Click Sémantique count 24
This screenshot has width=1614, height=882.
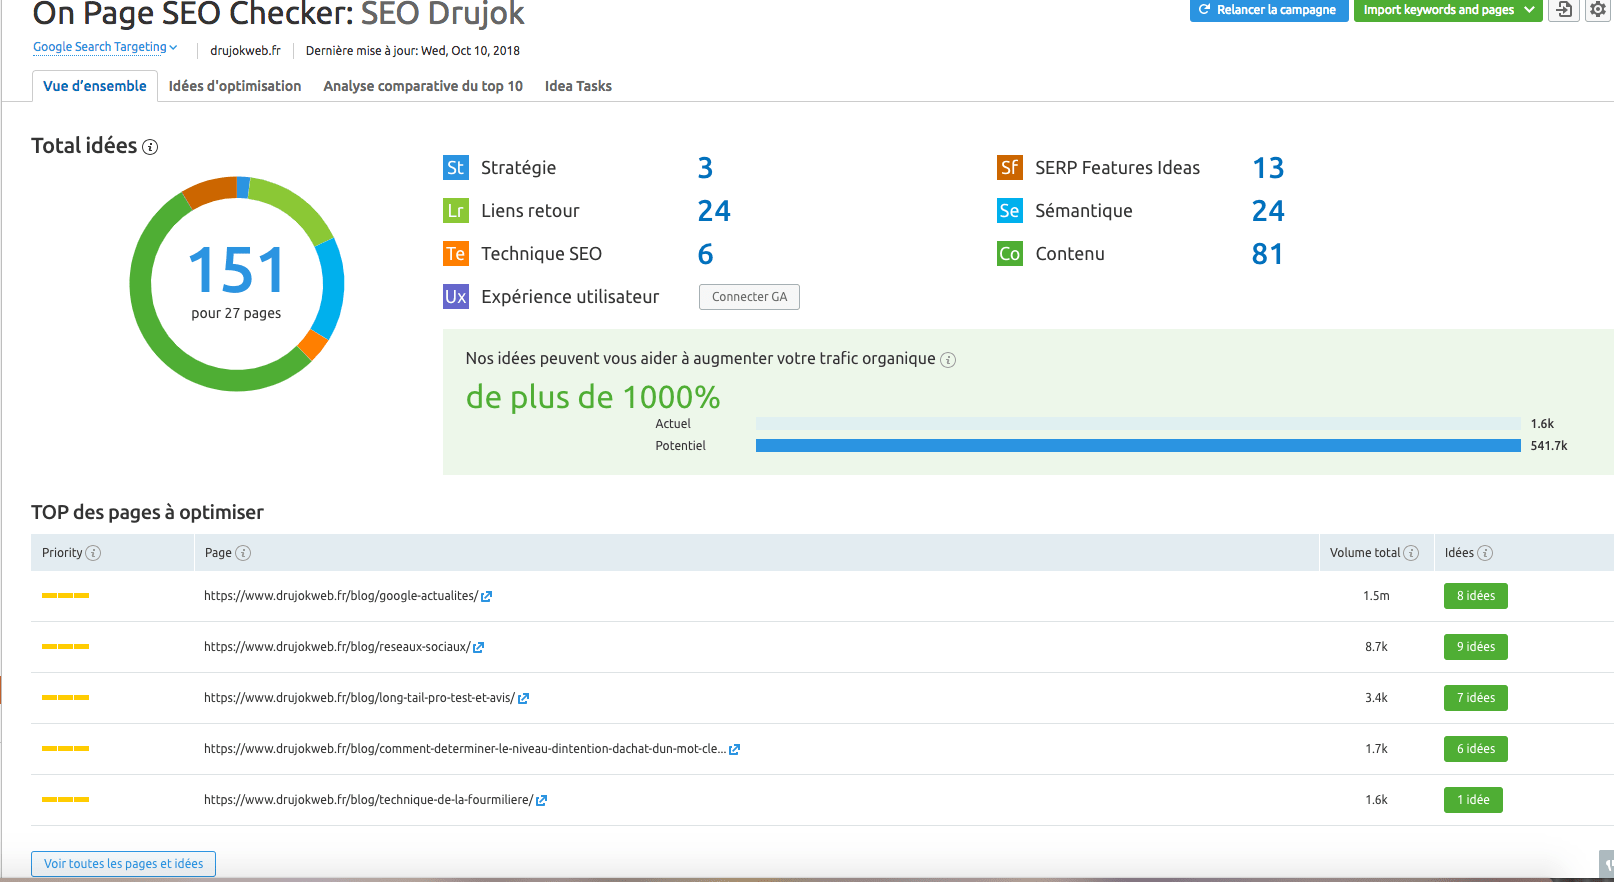1268,211
